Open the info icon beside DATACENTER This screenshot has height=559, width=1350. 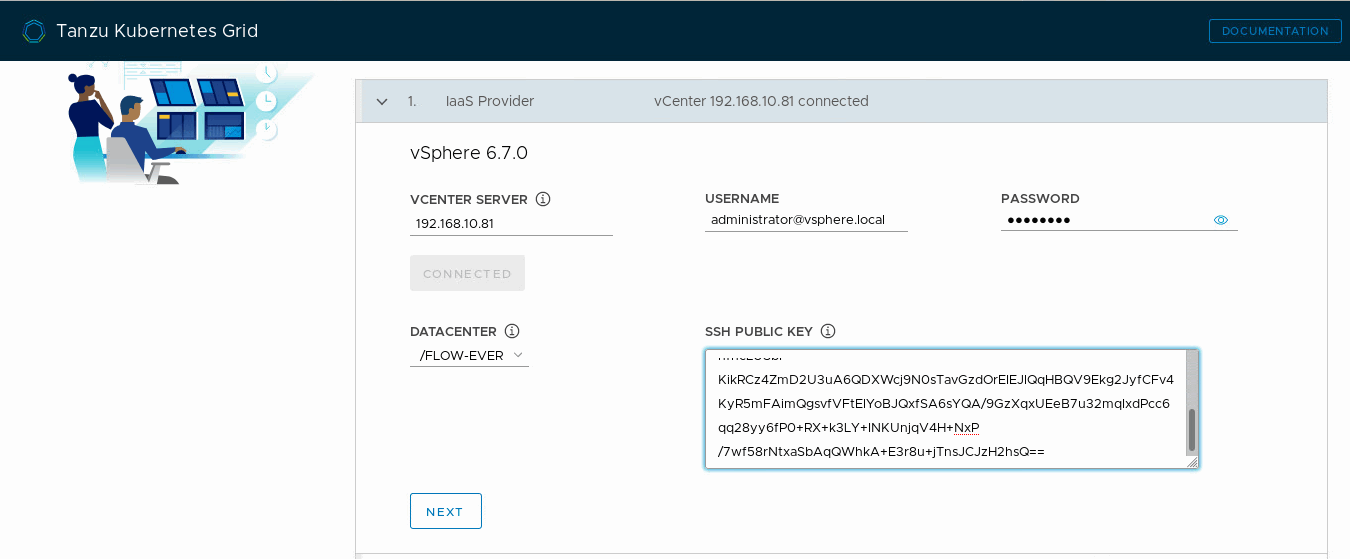click(512, 331)
